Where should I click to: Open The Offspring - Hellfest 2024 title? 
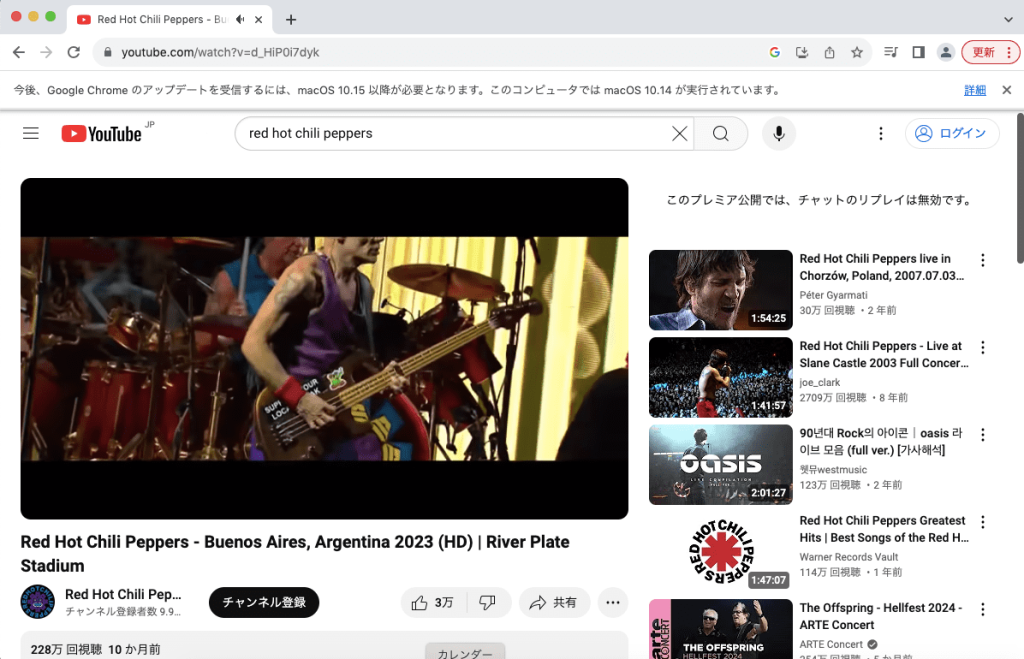click(x=880, y=616)
